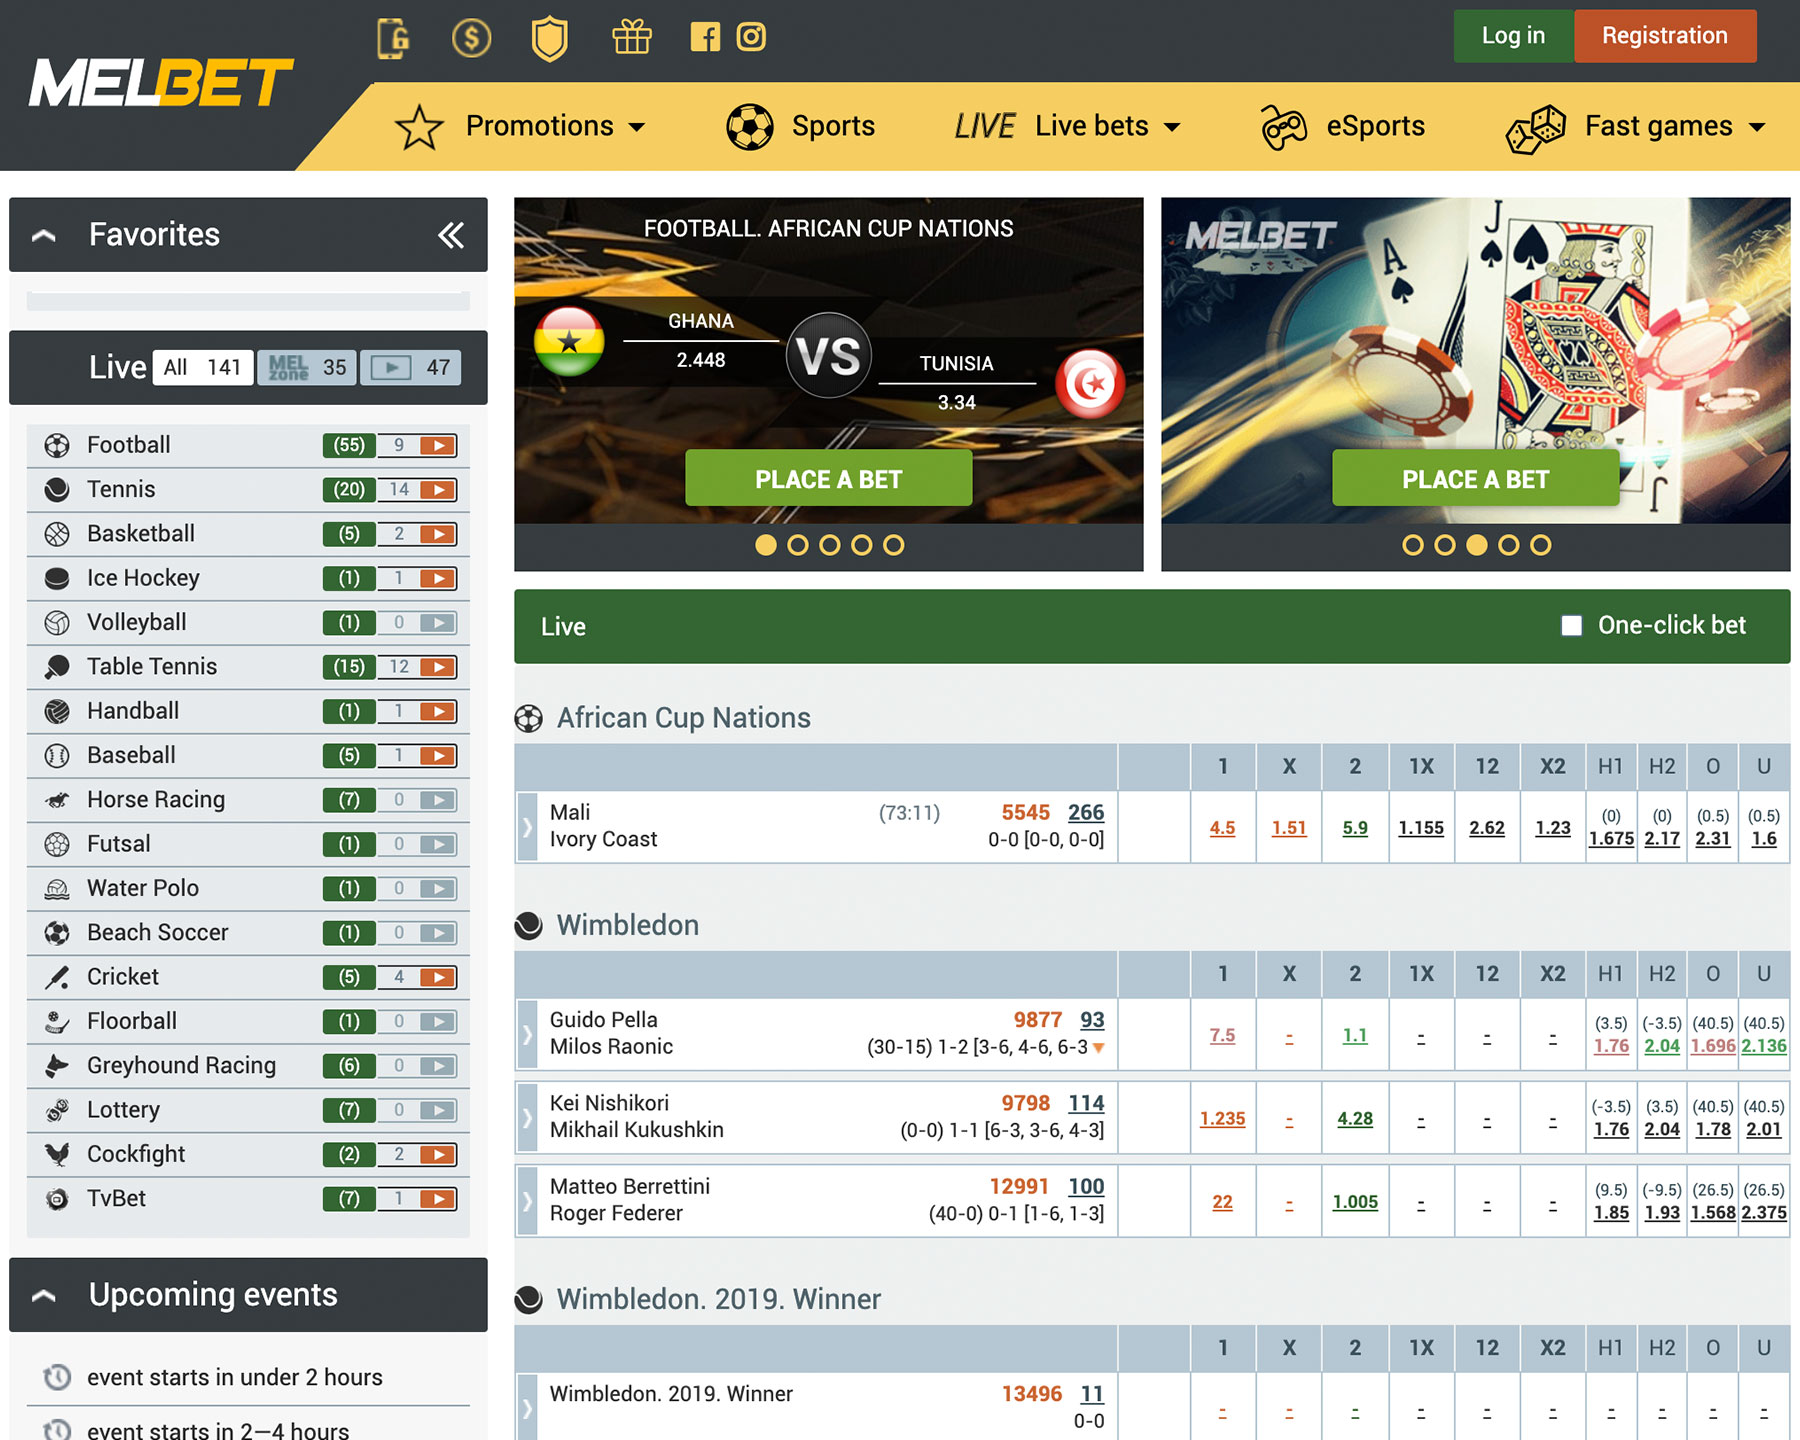1800x1440 pixels.
Task: Expand the Mali vs Ivory Coast row
Action: click(527, 827)
